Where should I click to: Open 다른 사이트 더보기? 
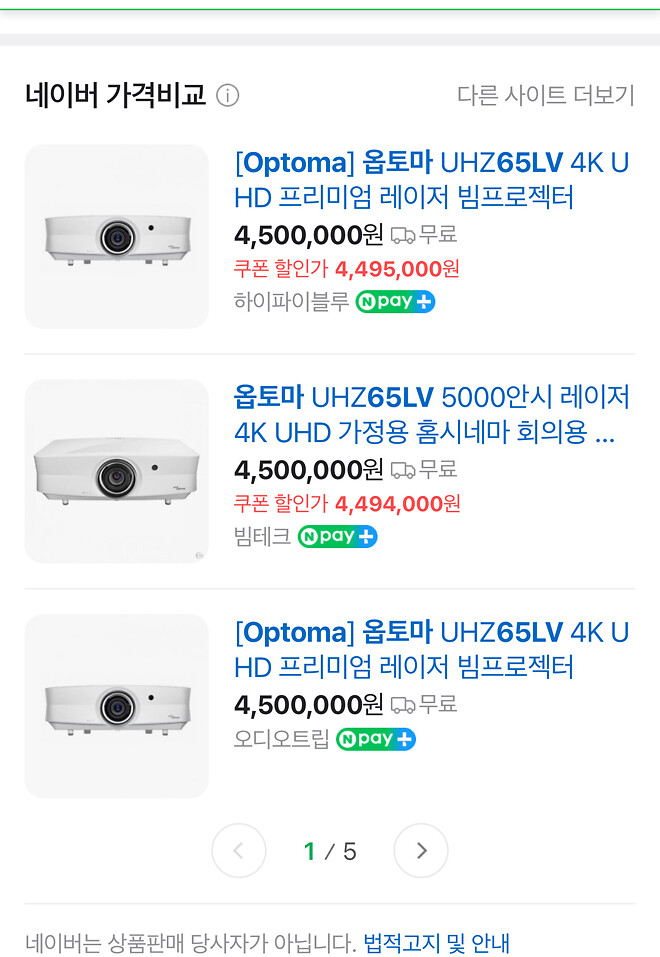[x=545, y=96]
